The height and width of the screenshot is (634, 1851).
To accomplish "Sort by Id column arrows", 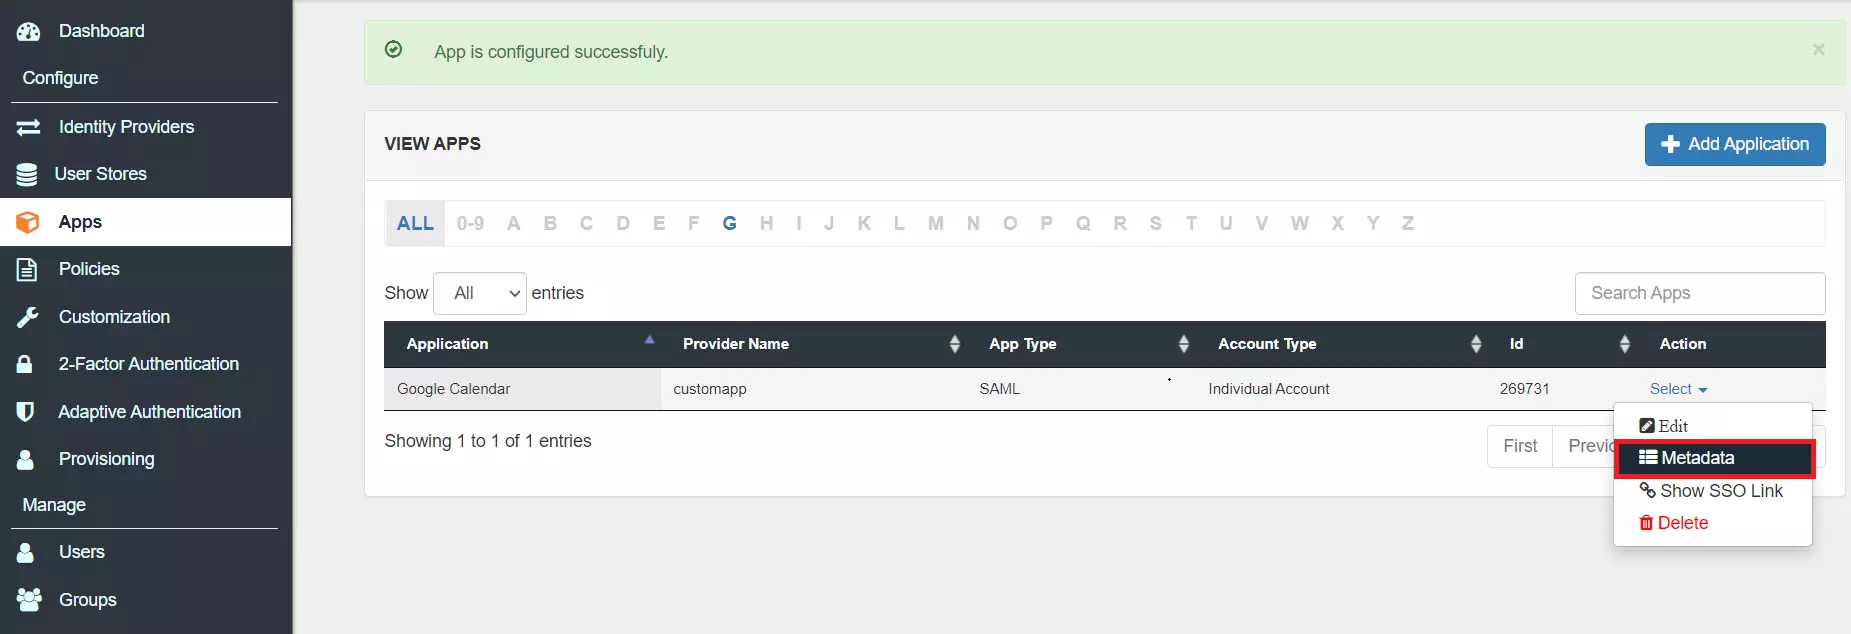I will [1625, 344].
